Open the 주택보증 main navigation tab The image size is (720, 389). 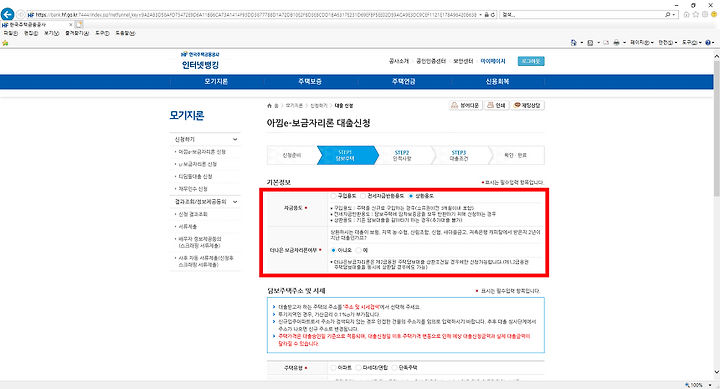pos(310,81)
